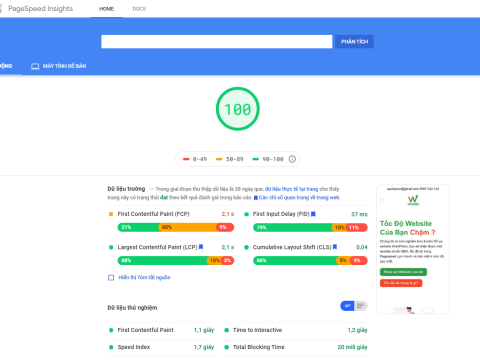Click the orange 50-89 legend marker
The height and width of the screenshot is (360, 480).
(x=219, y=159)
